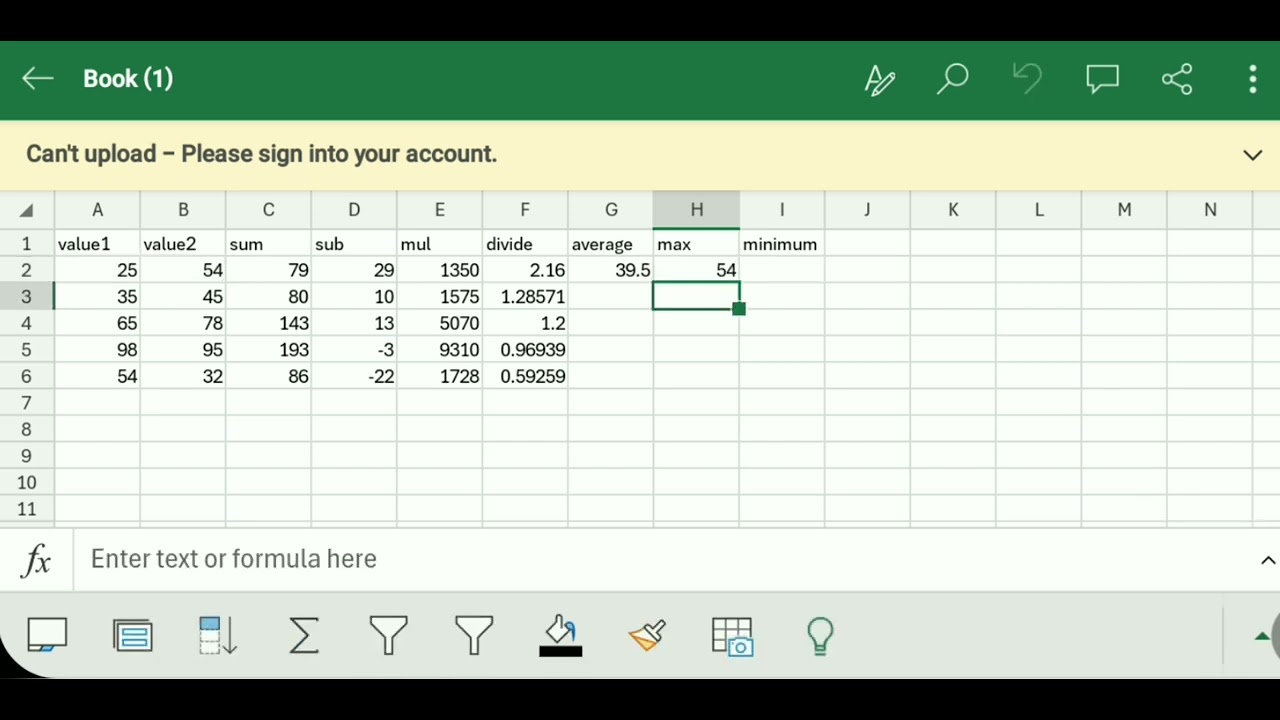The width and height of the screenshot is (1280, 720).
Task: Tap the stacked sheets icon in bottom toolbar
Action: click(x=133, y=636)
